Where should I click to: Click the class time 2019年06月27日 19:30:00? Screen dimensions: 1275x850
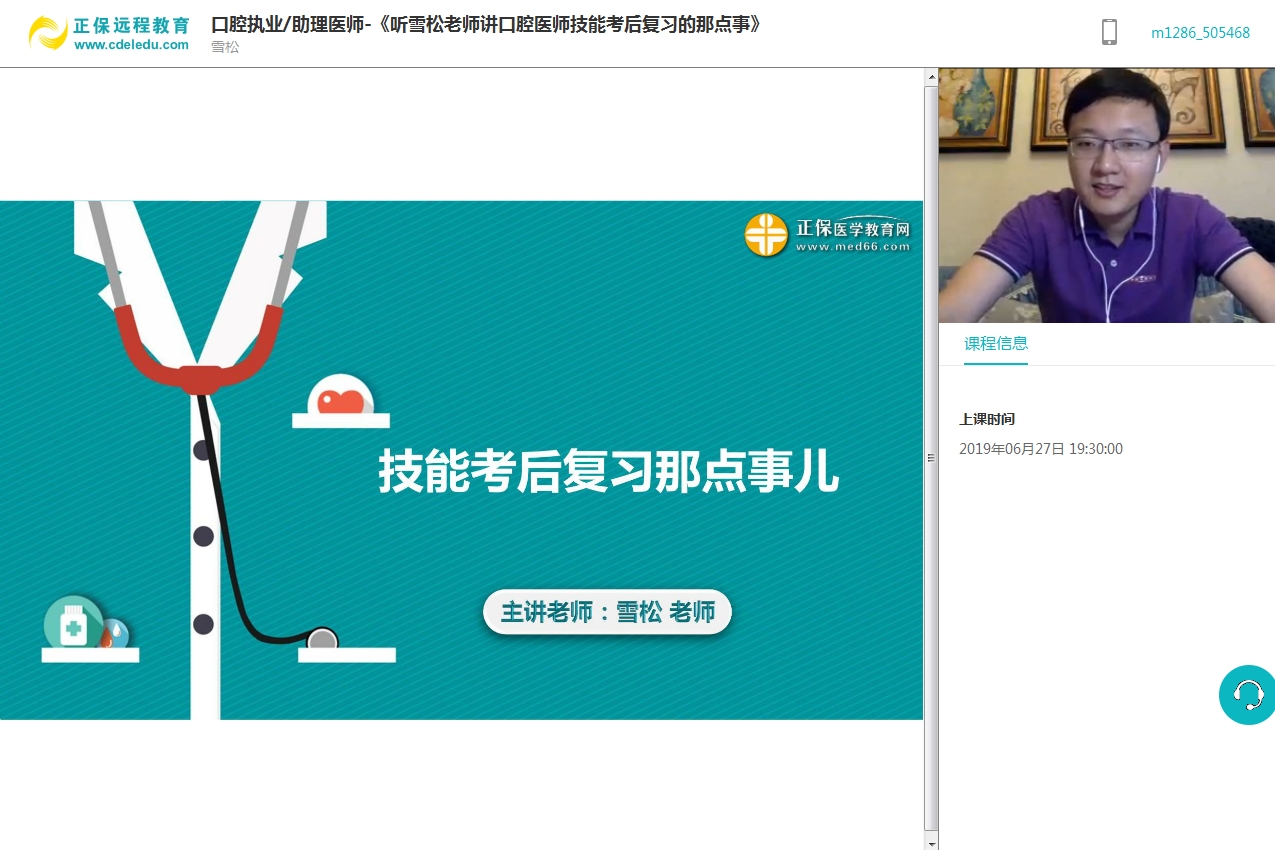pyautogui.click(x=1040, y=449)
